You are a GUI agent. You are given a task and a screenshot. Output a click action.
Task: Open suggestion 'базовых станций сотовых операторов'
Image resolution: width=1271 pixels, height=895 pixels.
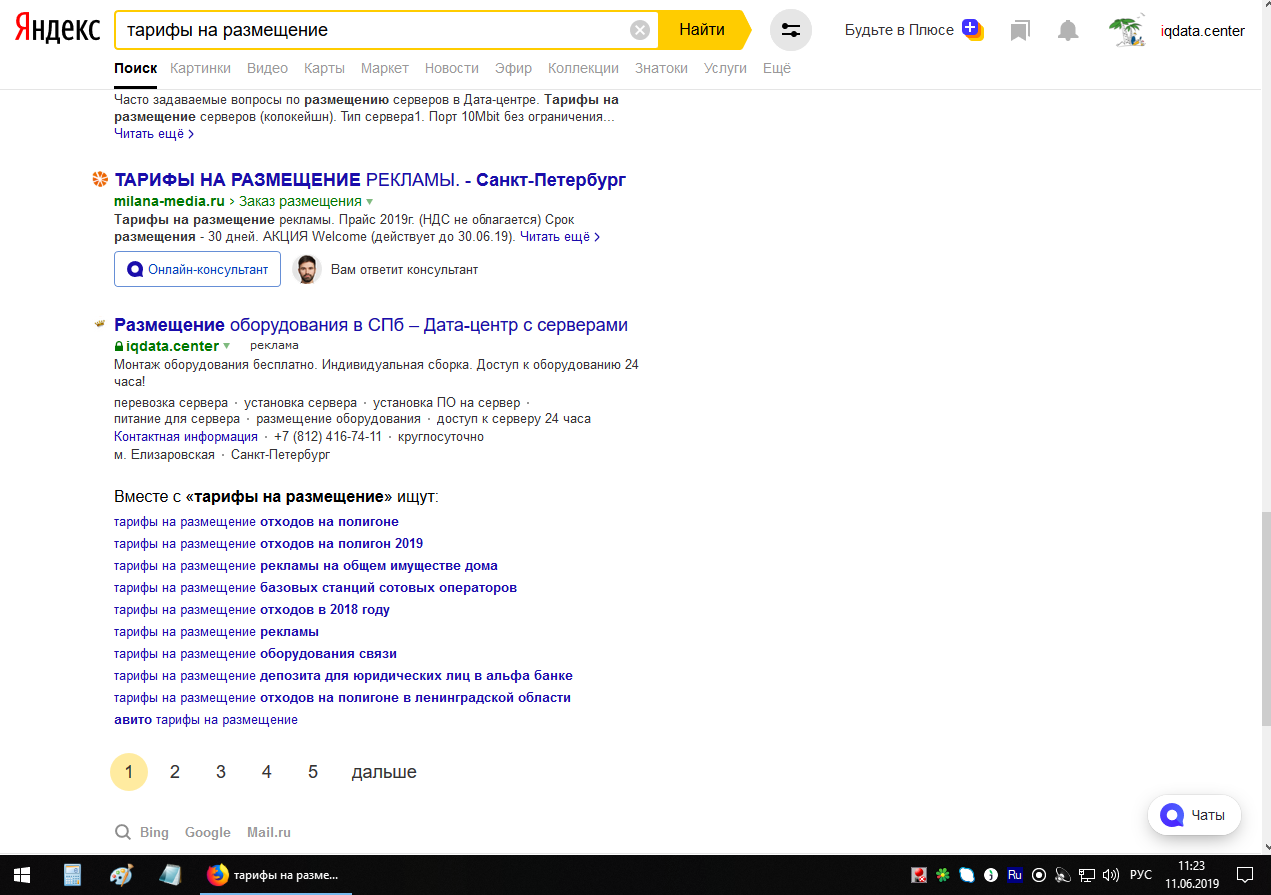[315, 588]
